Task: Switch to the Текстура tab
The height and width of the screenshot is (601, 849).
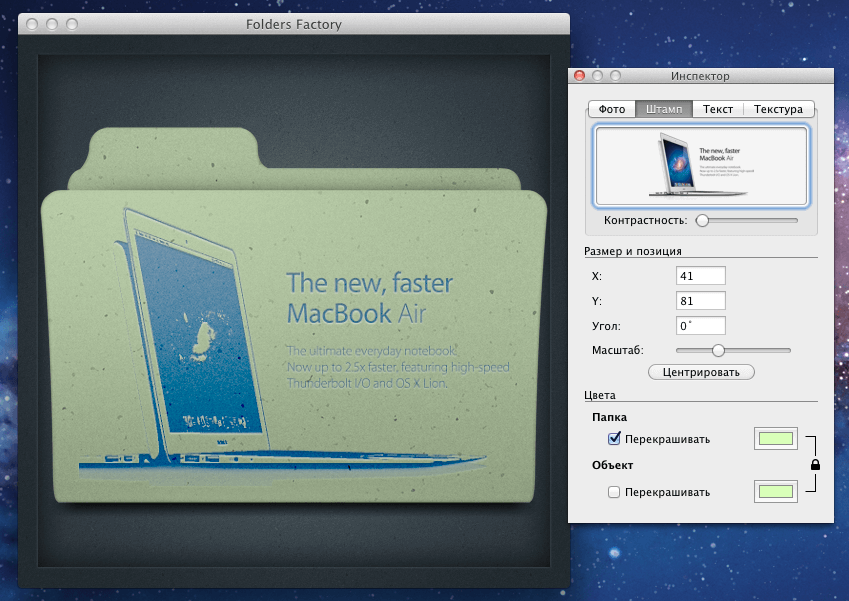Action: coord(778,109)
